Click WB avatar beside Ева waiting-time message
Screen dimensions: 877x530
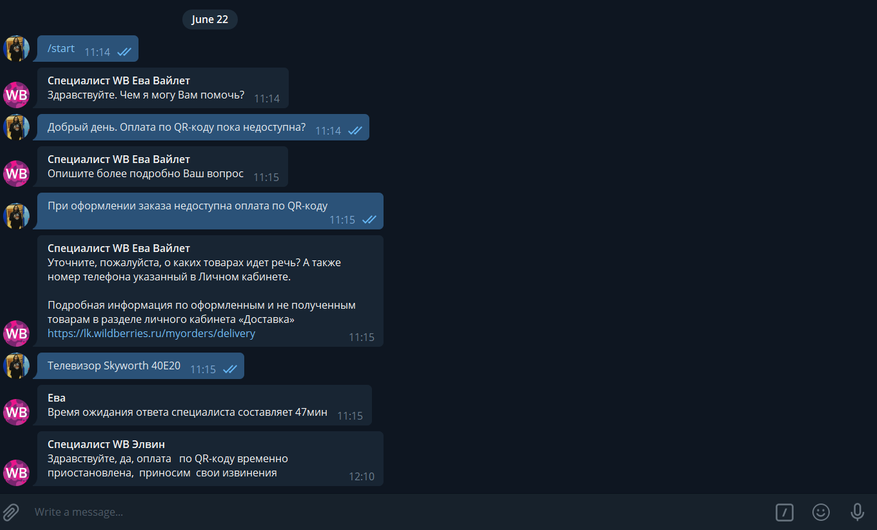tap(16, 412)
